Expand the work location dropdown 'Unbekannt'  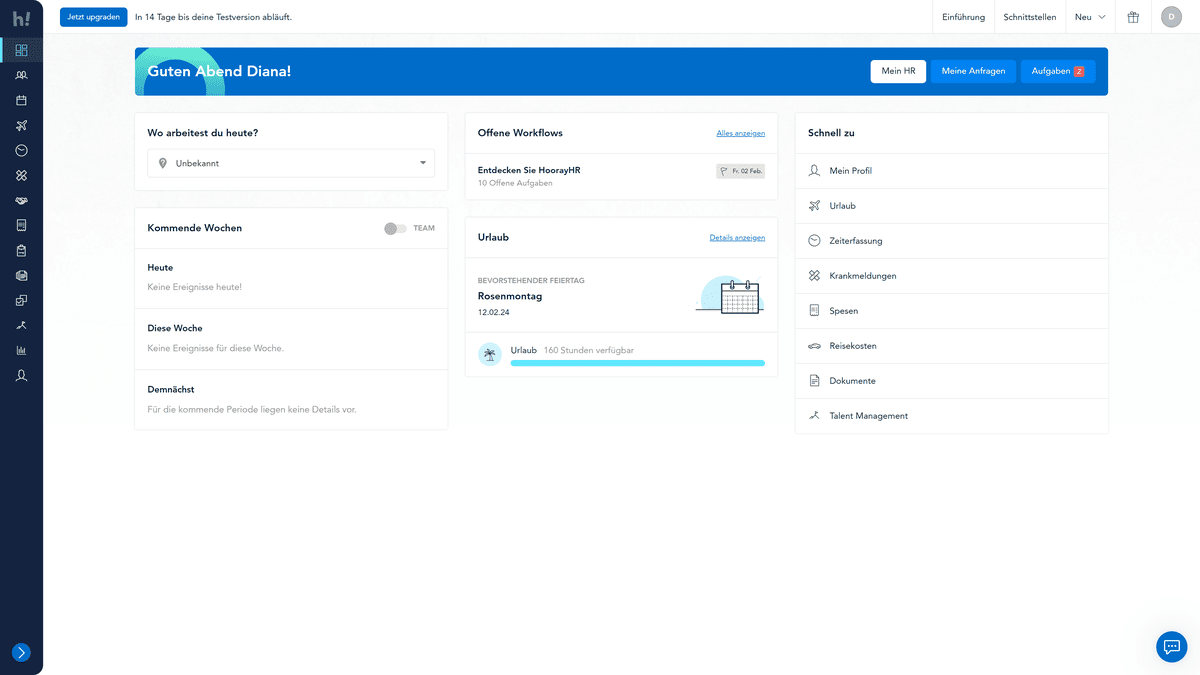291,163
